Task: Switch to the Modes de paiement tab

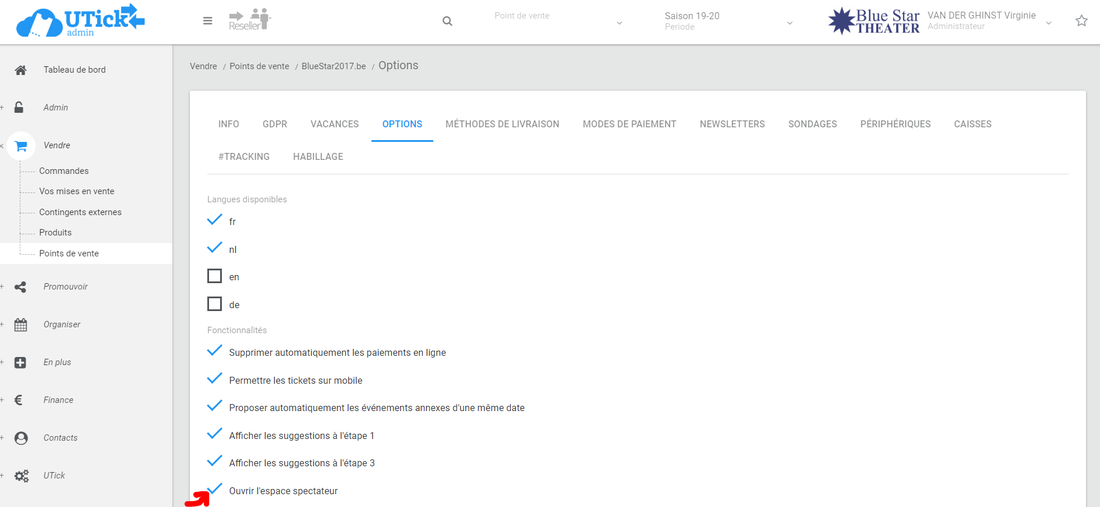Action: pos(629,124)
